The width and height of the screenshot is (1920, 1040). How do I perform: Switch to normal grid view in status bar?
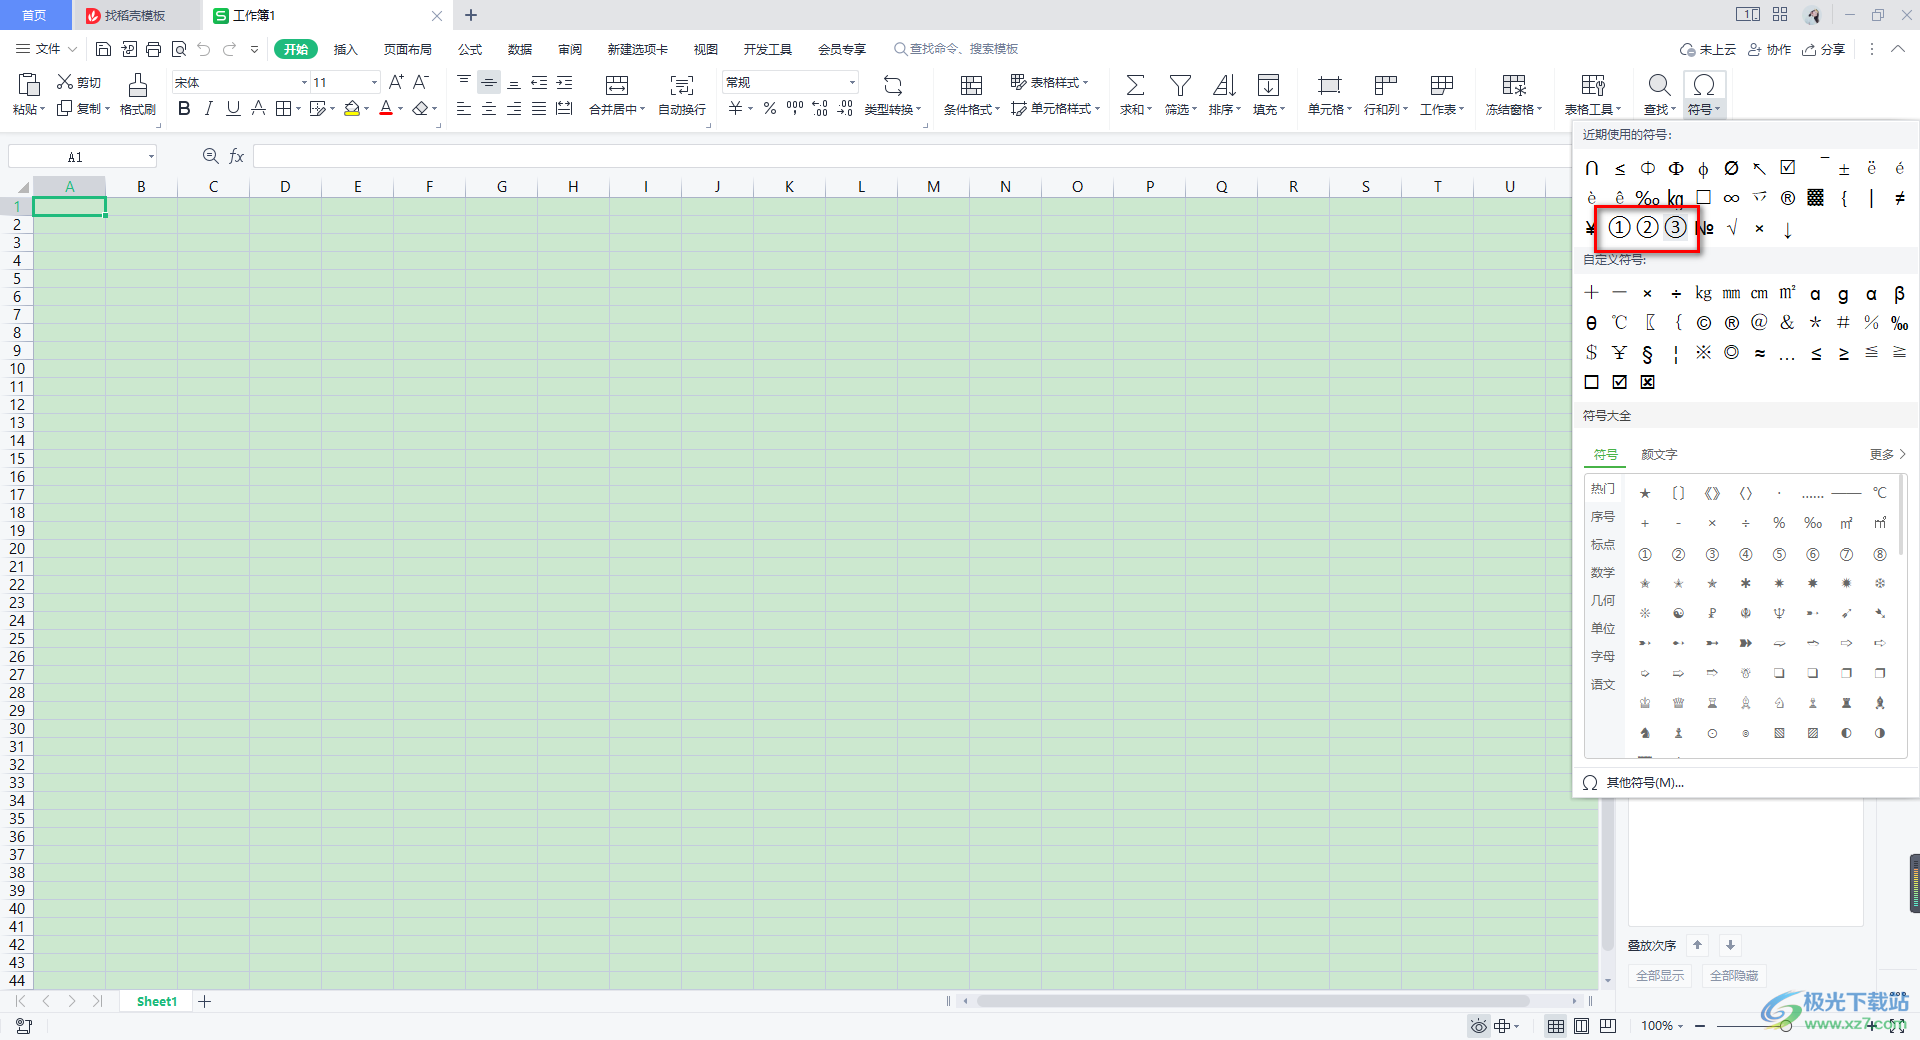1556,1026
